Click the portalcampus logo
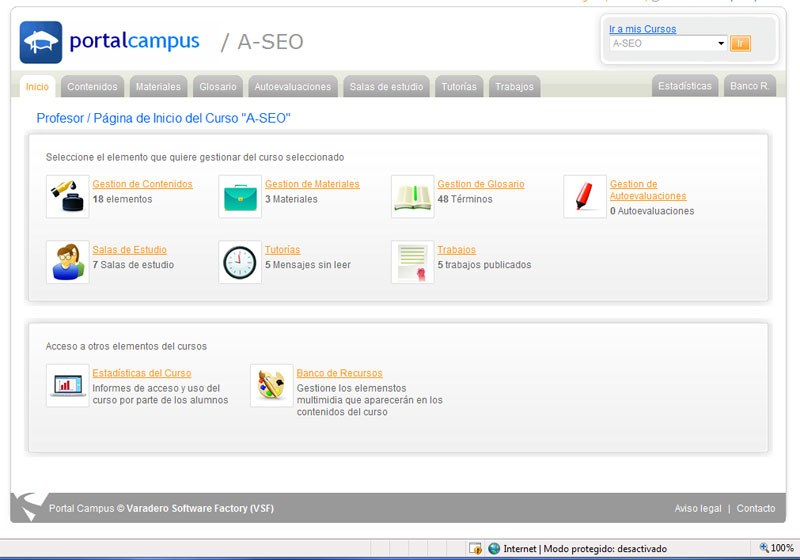The image size is (800, 560). [x=110, y=42]
